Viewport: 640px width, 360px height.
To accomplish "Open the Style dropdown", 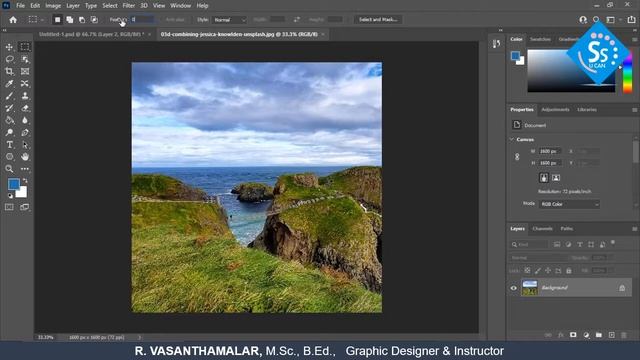I will pos(229,20).
